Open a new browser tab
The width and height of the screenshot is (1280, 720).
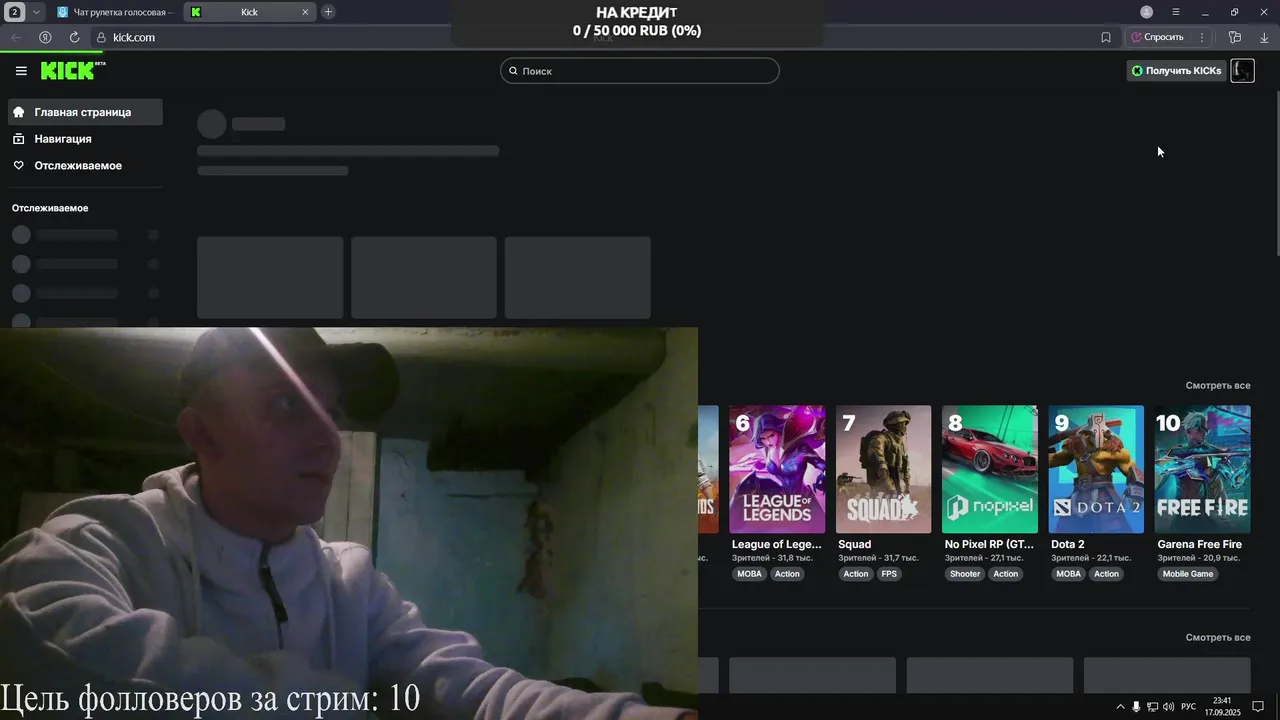[328, 12]
